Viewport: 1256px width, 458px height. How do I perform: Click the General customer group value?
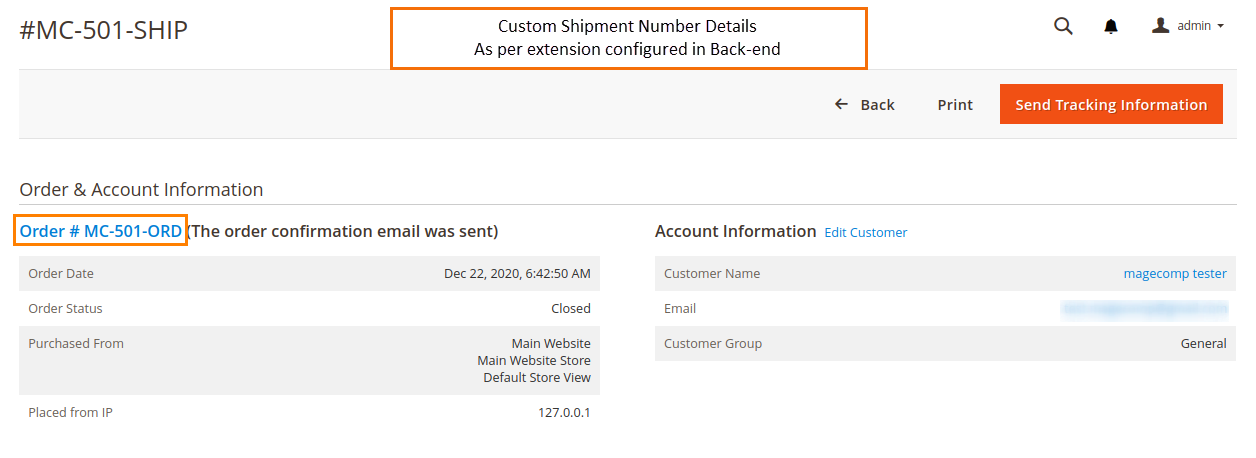[1203, 343]
